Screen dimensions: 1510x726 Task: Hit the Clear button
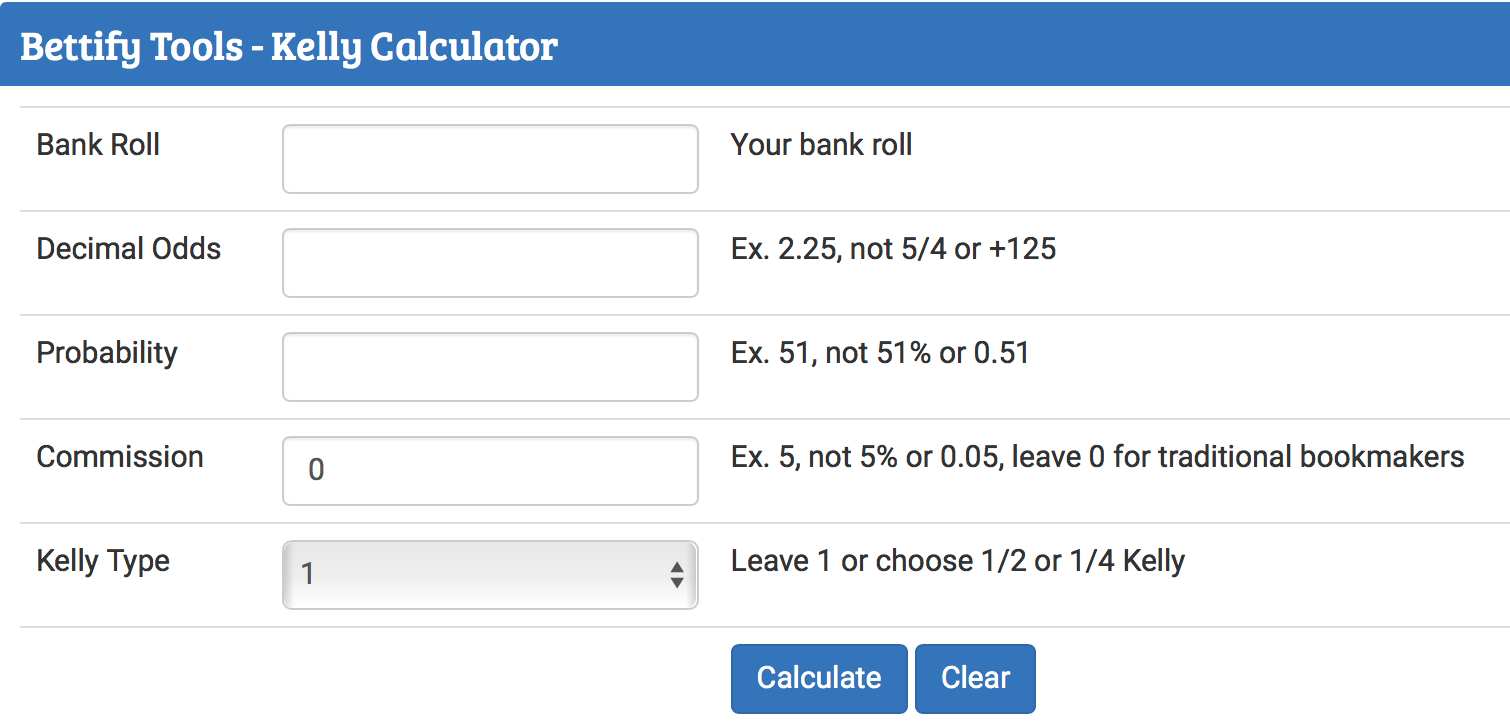pos(975,678)
